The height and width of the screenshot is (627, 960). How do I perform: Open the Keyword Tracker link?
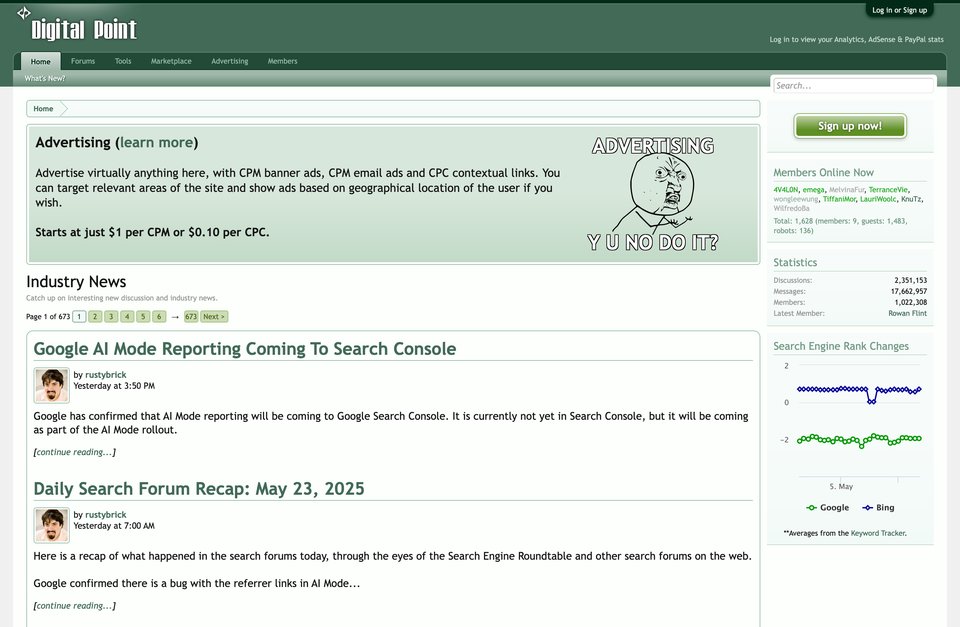877,533
